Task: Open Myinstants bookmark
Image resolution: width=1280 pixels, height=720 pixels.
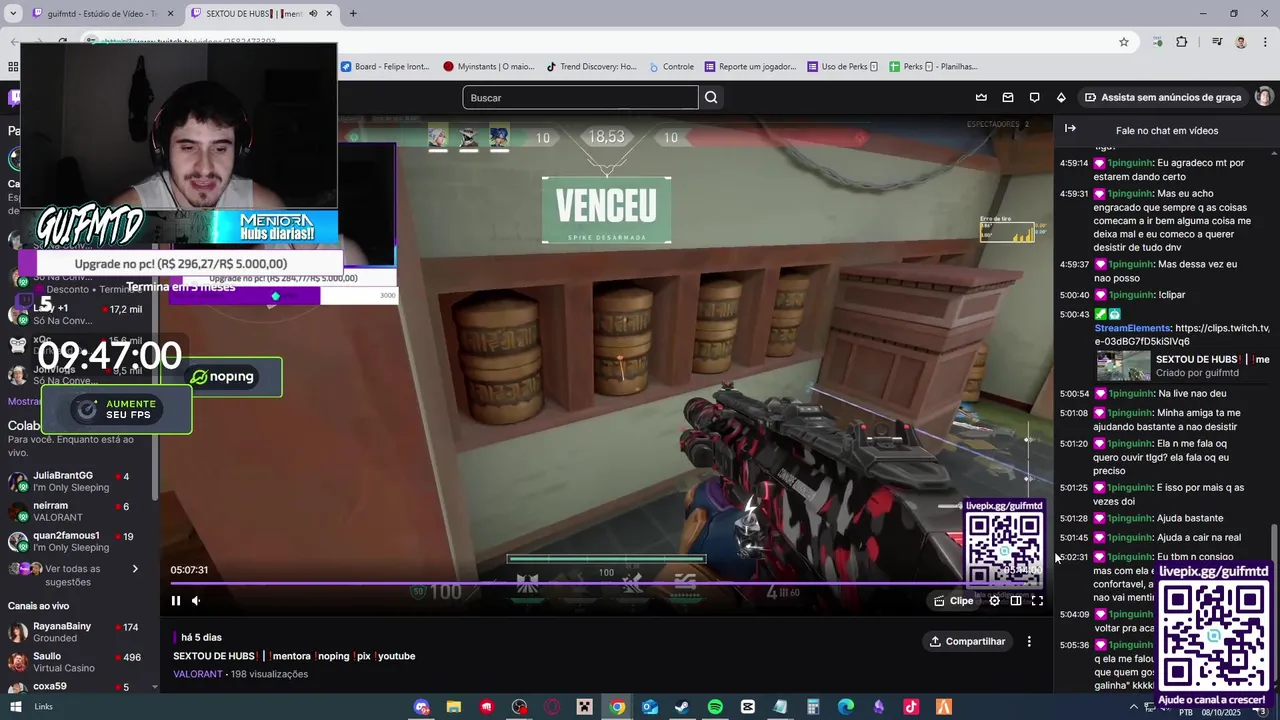Action: coord(489,67)
